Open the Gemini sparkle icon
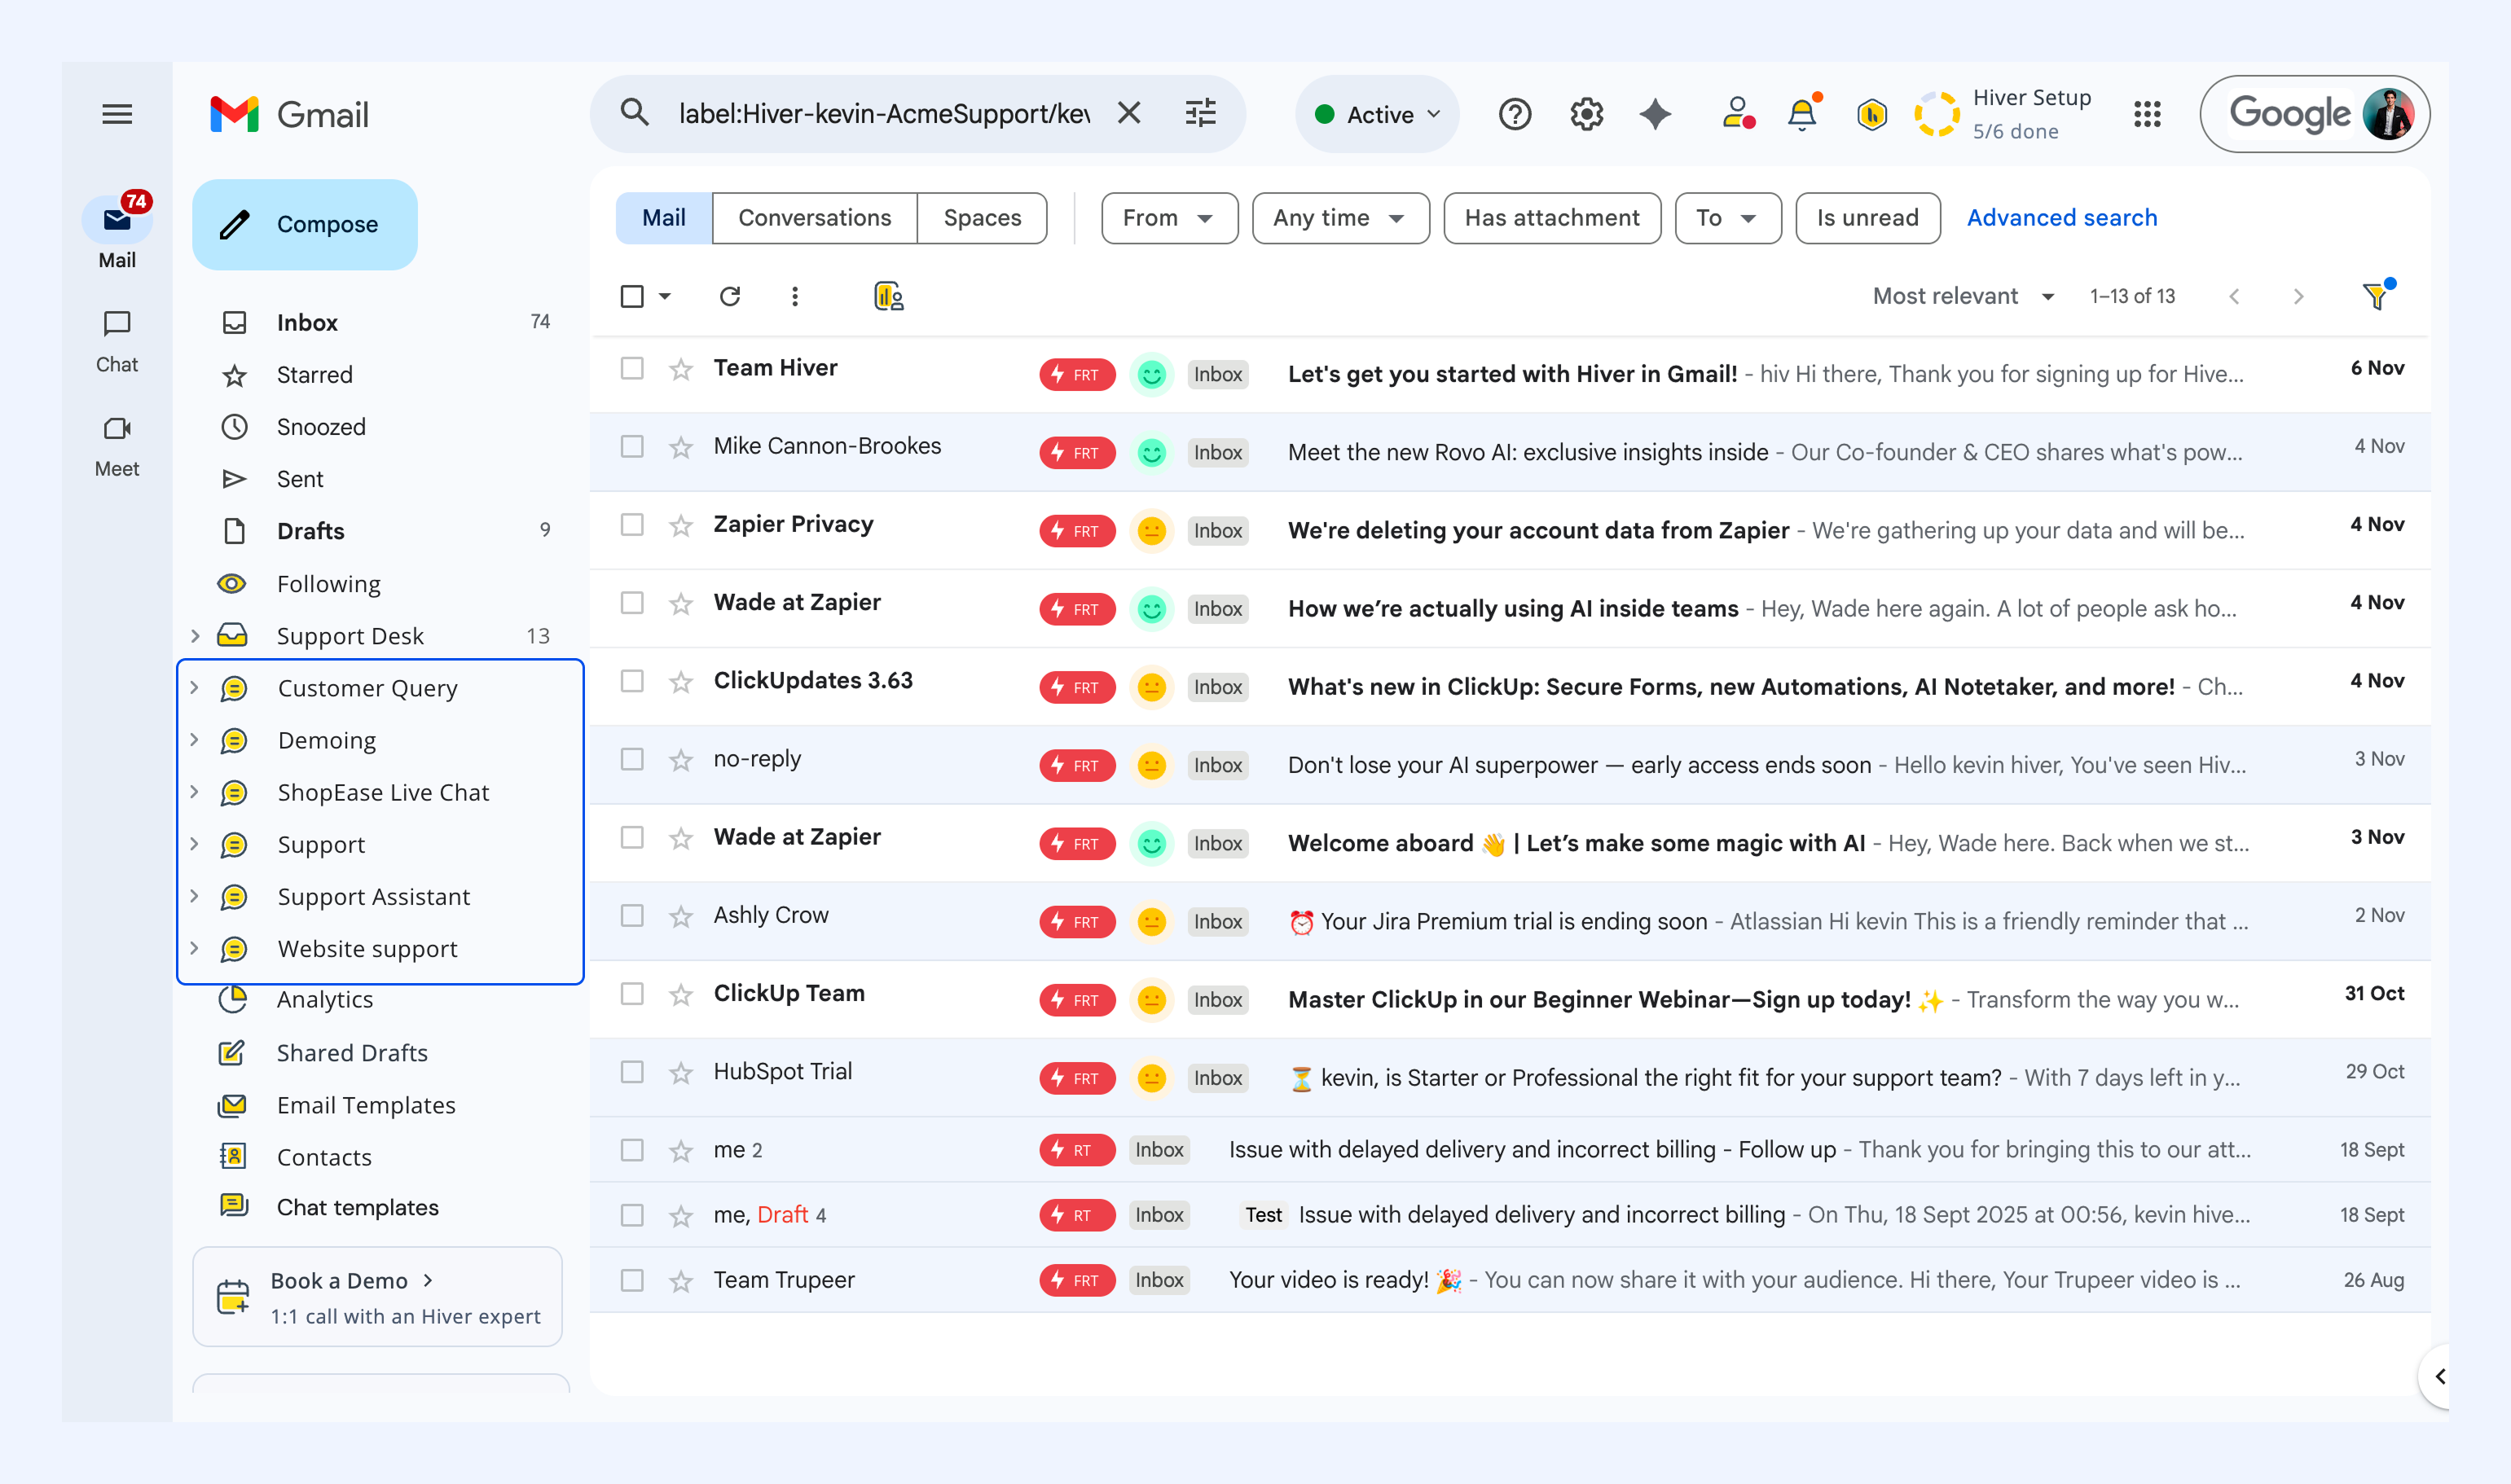Image resolution: width=2511 pixels, height=1484 pixels. [x=1655, y=114]
